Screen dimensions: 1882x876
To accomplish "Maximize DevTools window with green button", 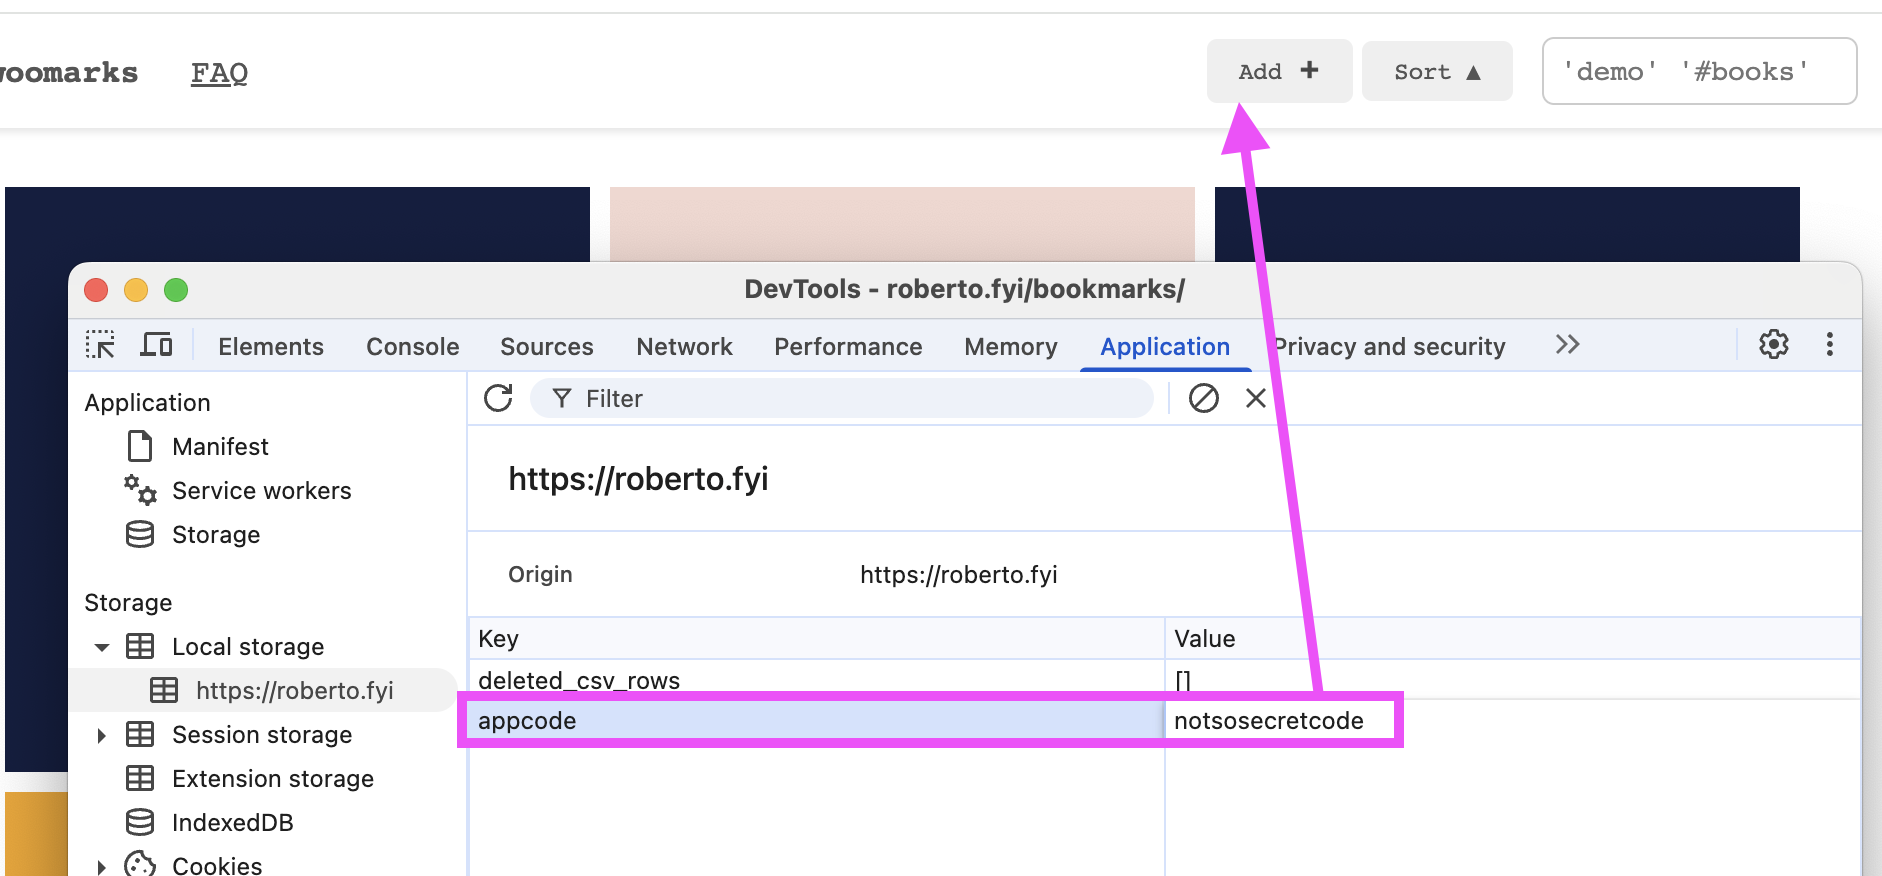I will tap(176, 290).
